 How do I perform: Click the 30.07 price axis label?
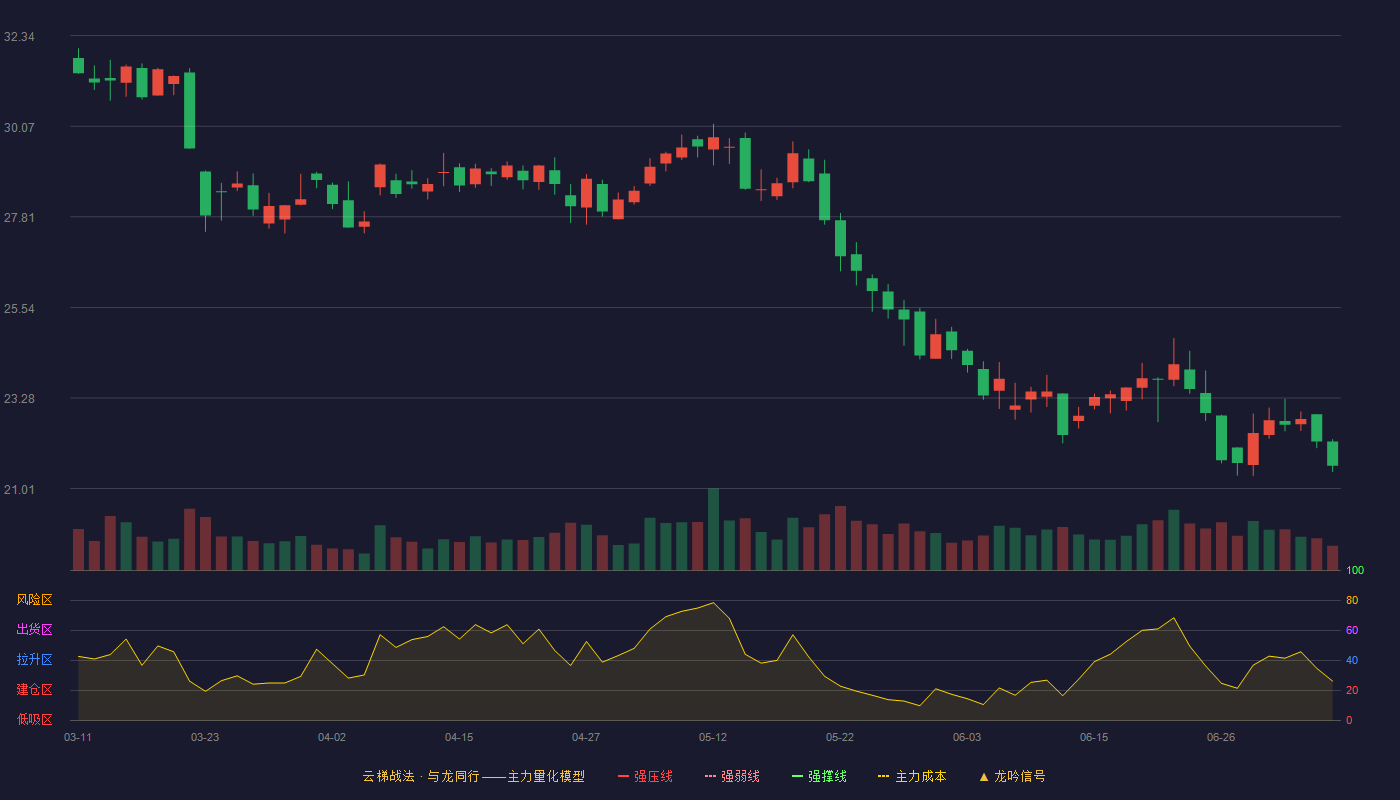19,127
